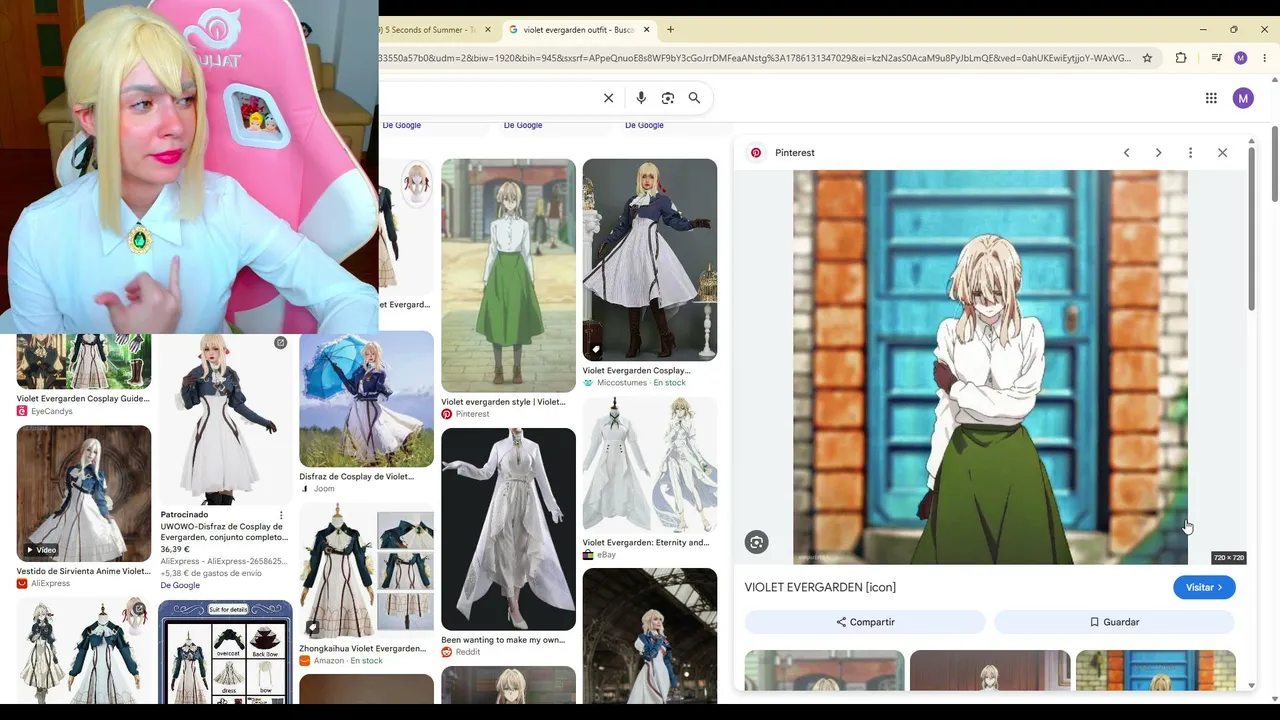Open 'Zhongkaihua Violet Evergarden...' caption
The height and width of the screenshot is (720, 1280).
[x=362, y=648]
